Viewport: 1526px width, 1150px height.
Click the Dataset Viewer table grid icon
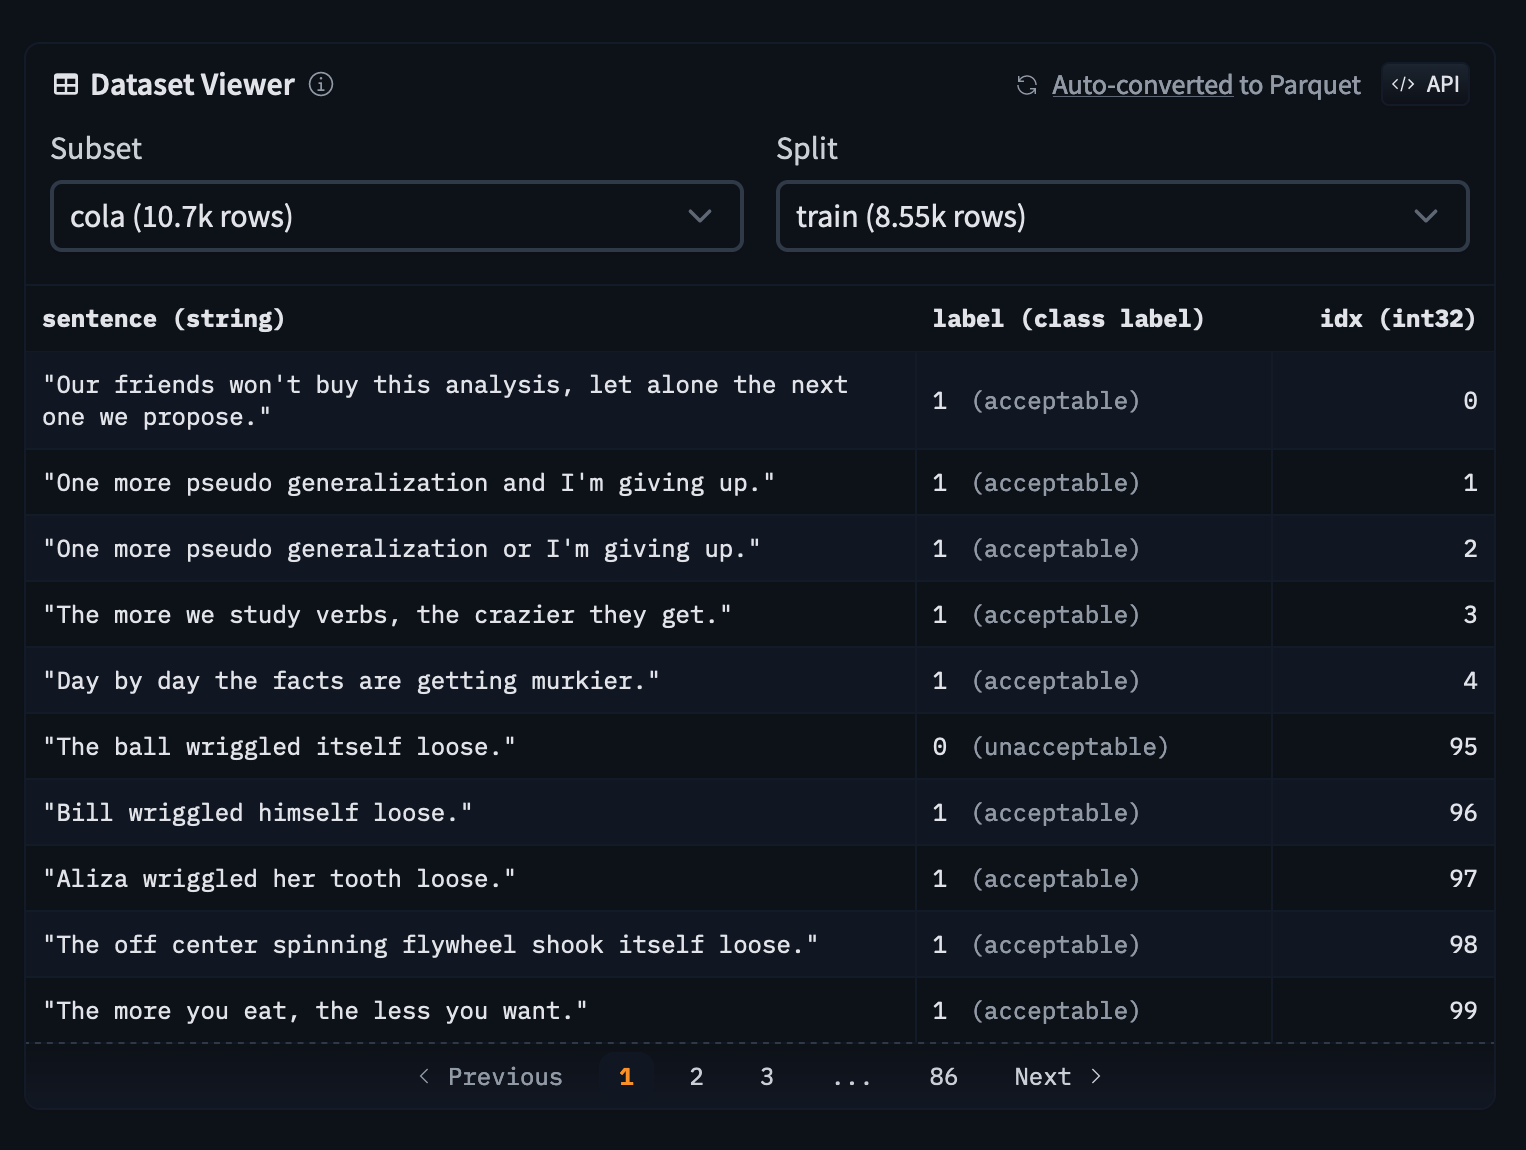tap(66, 84)
